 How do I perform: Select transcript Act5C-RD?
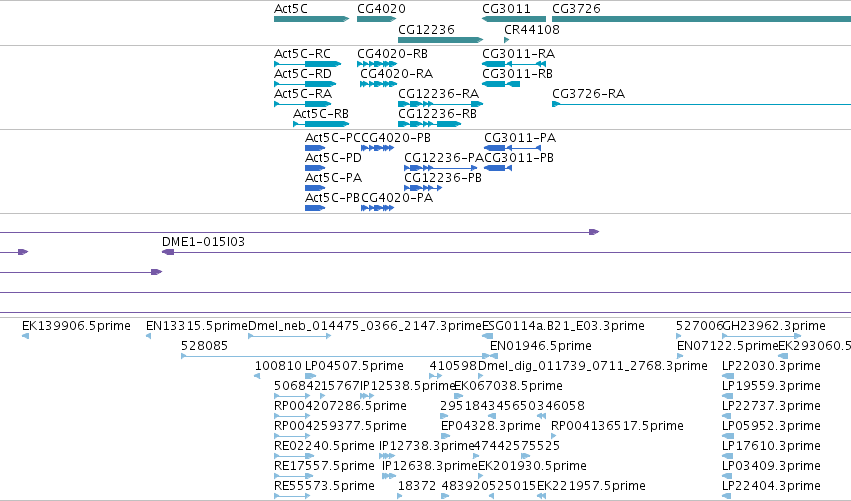click(x=305, y=84)
